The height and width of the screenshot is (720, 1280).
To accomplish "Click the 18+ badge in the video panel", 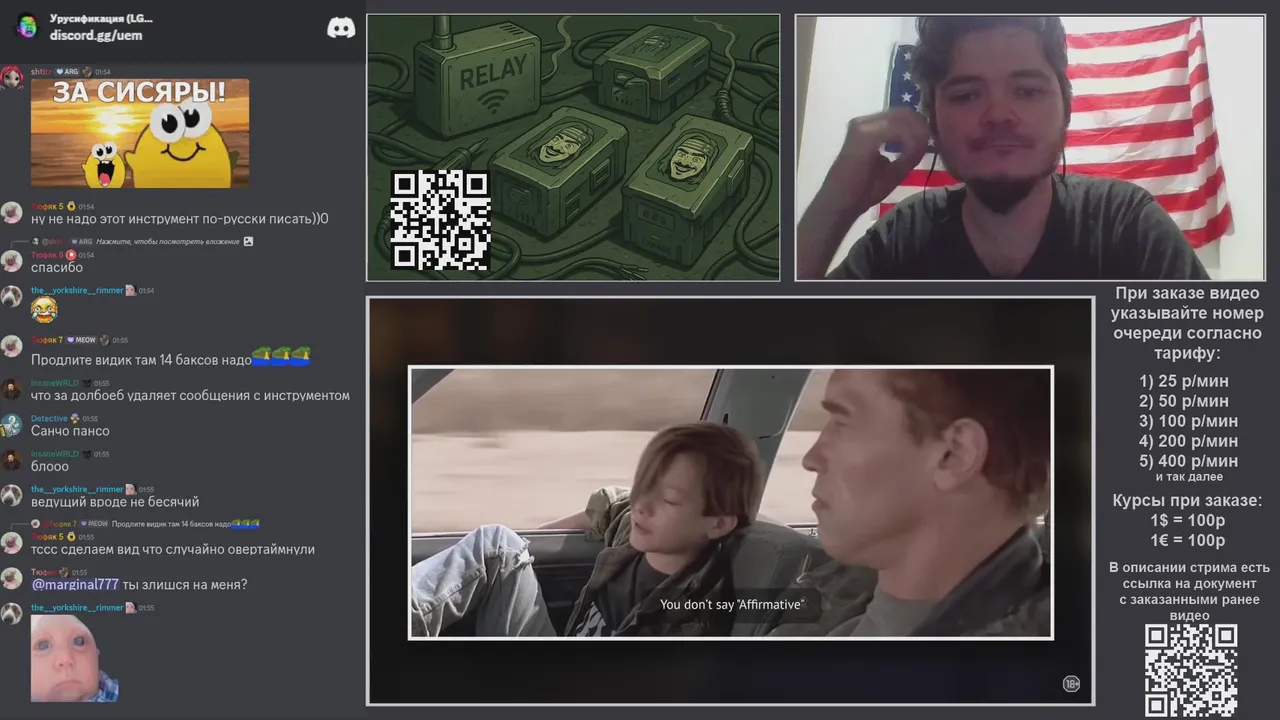I will pyautogui.click(x=1071, y=684).
